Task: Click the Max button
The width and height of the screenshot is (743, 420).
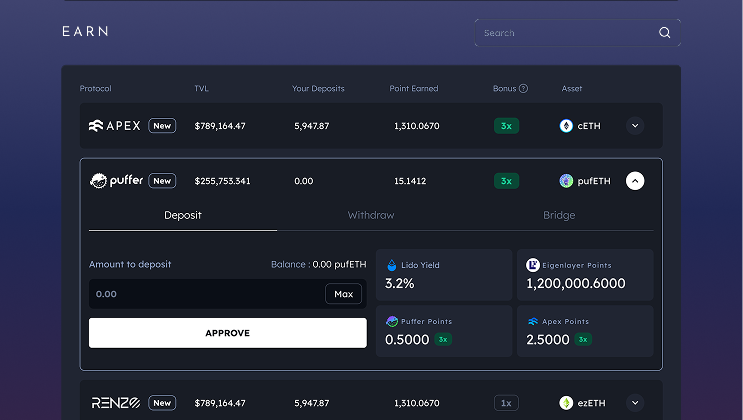Action: coord(344,294)
